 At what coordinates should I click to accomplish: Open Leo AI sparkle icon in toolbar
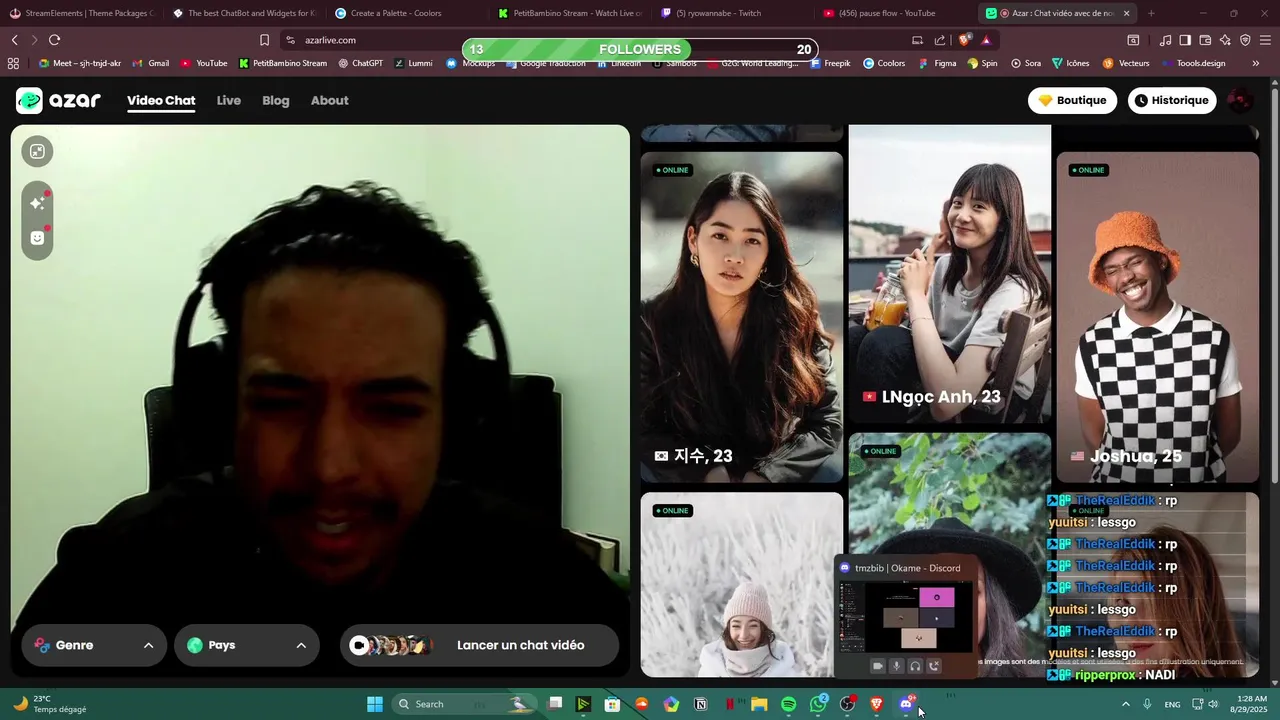pyautogui.click(x=1225, y=40)
